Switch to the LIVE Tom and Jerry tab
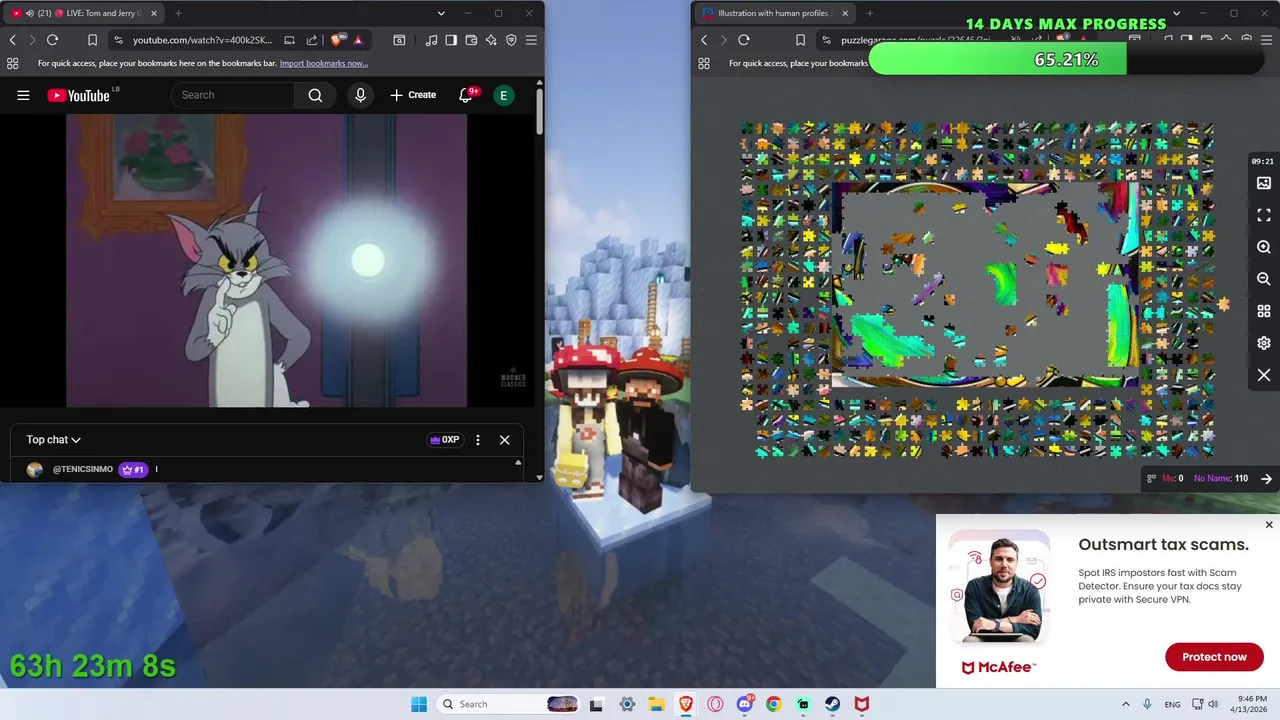 click(x=85, y=13)
